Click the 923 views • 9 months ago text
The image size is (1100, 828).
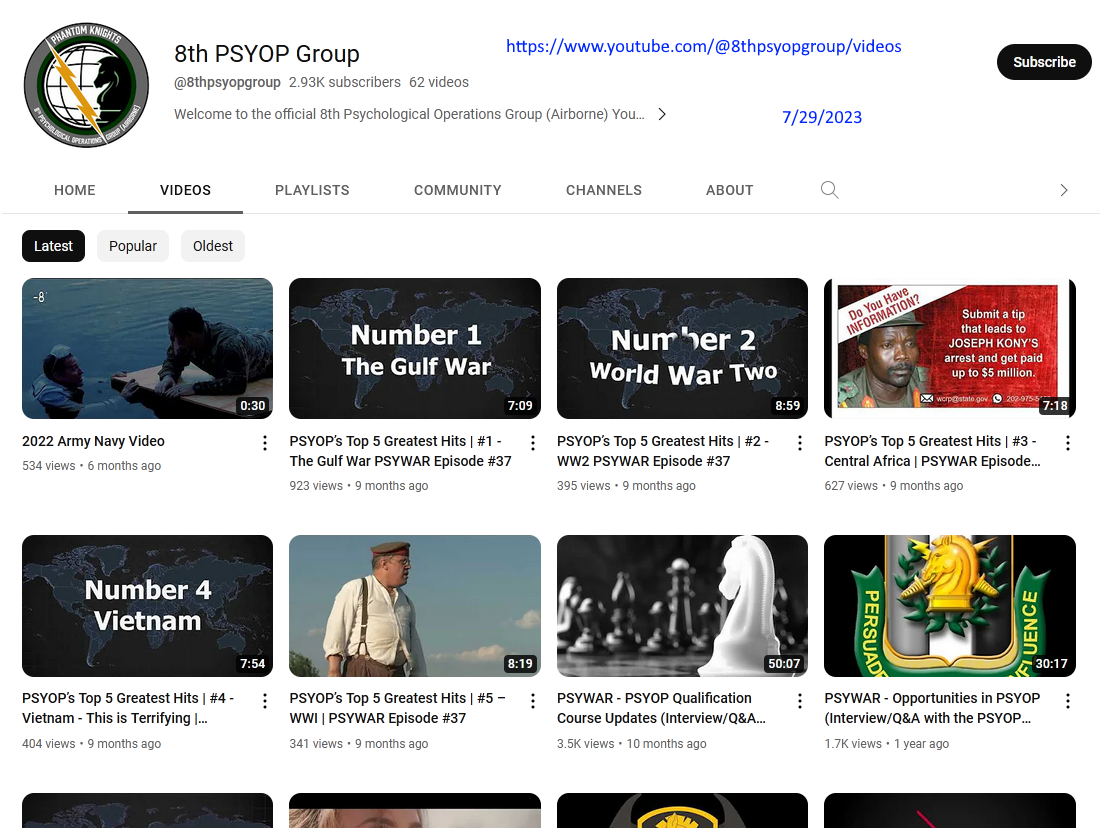pyautogui.click(x=358, y=486)
